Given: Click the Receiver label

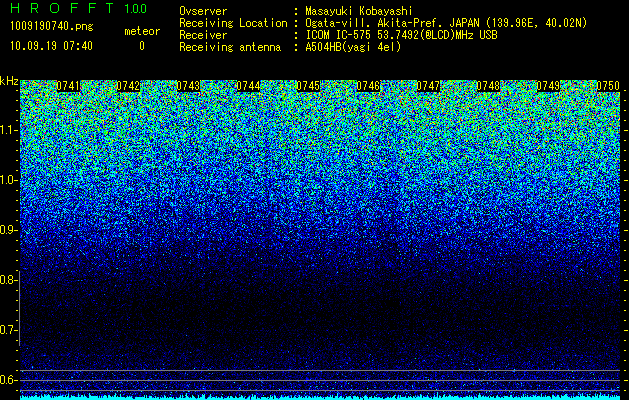Looking at the screenshot, I should tap(203, 35).
